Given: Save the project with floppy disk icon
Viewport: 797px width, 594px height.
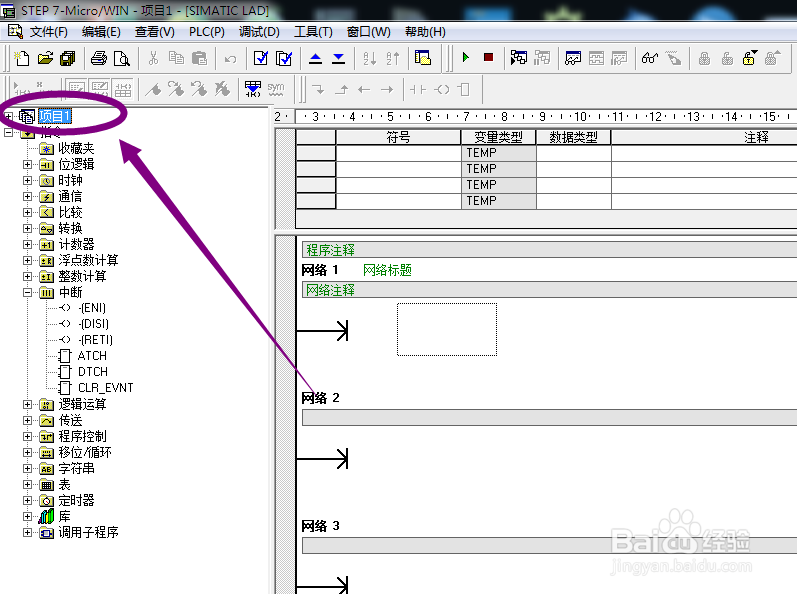Looking at the screenshot, I should [68, 58].
